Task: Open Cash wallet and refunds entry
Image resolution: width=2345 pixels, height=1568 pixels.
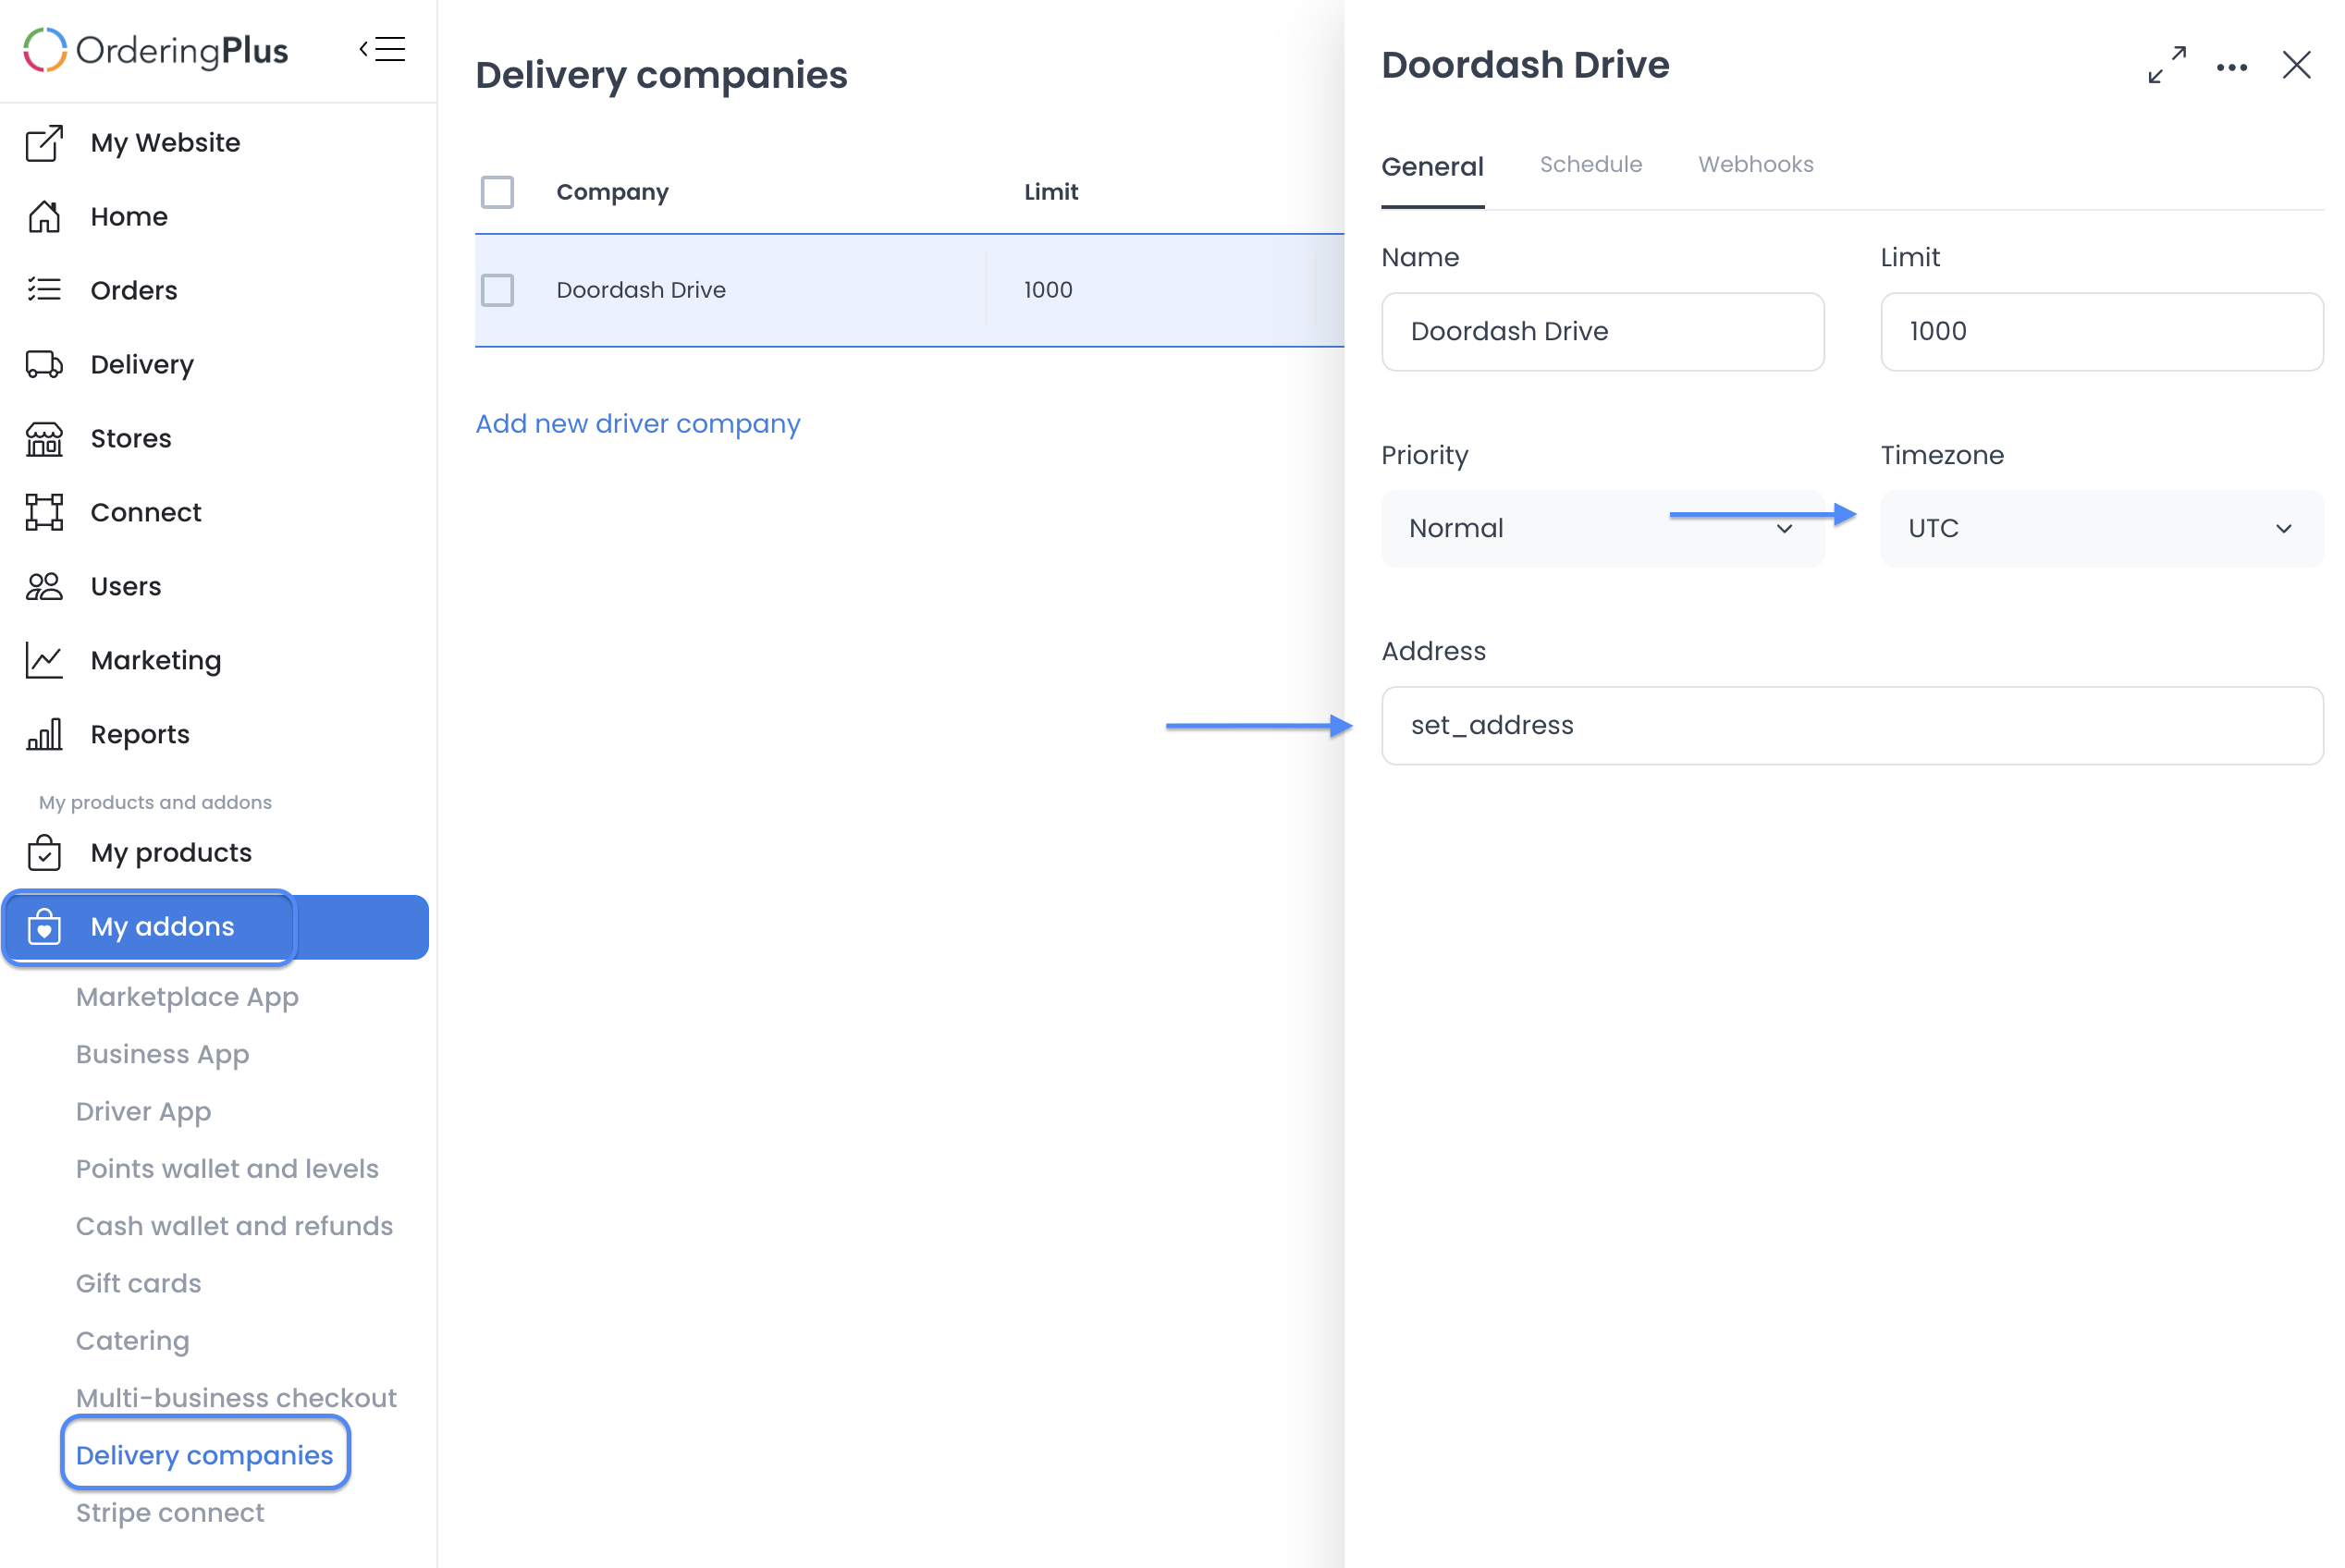Action: pyautogui.click(x=234, y=1226)
